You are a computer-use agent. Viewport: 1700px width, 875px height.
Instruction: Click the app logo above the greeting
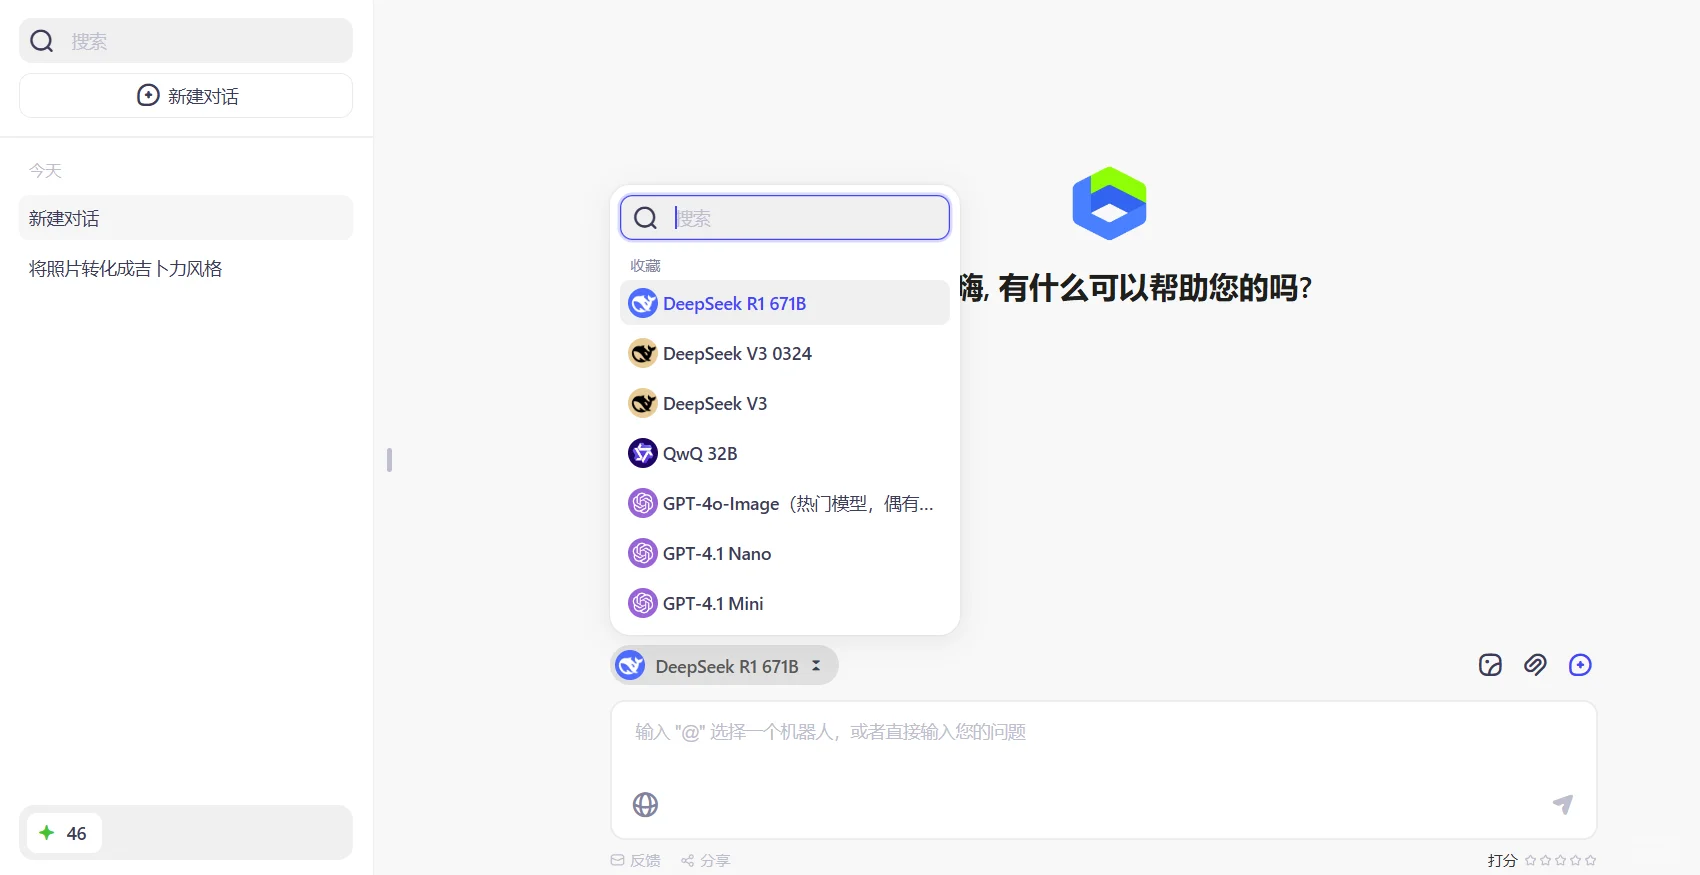point(1109,204)
